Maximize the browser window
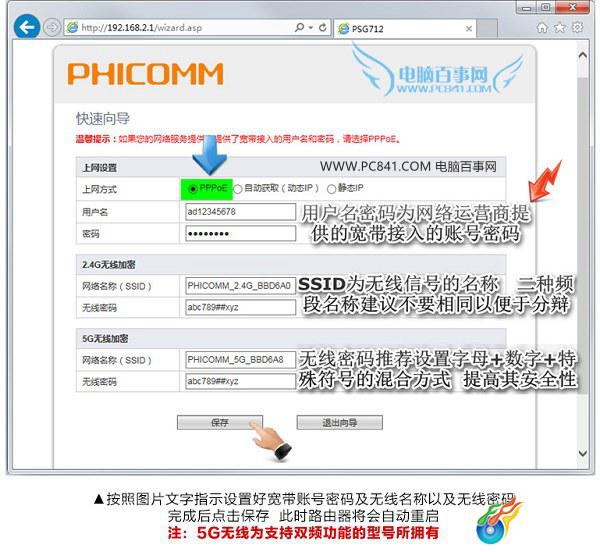 pos(546,7)
